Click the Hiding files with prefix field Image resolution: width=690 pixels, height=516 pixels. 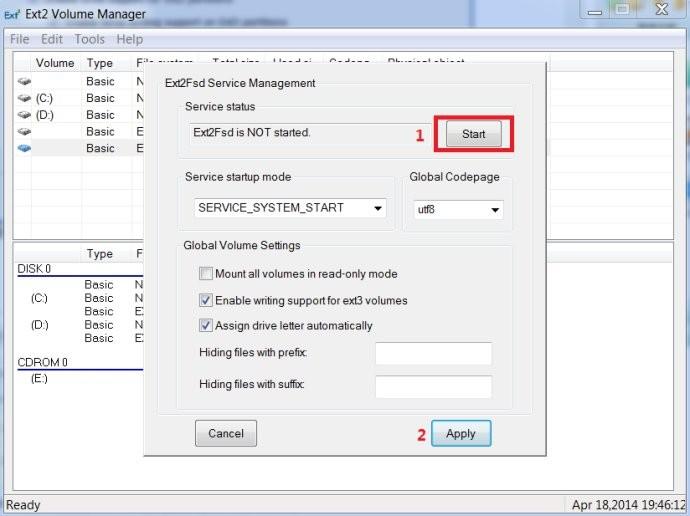pos(433,353)
